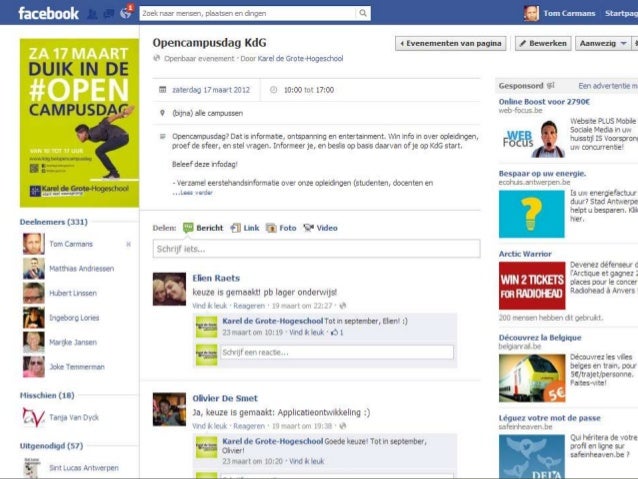Open the Opencampusdag event poster image
638x479 pixels.
click(79, 123)
